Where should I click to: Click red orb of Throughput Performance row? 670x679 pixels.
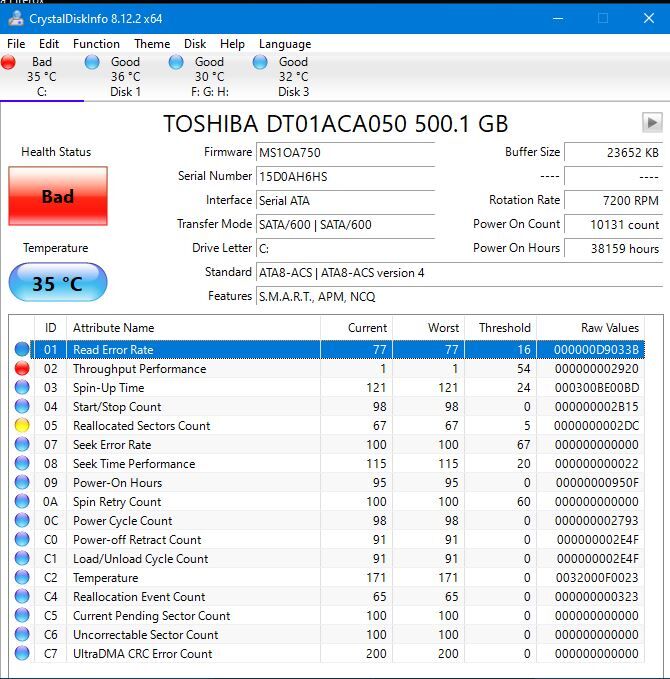tap(22, 368)
